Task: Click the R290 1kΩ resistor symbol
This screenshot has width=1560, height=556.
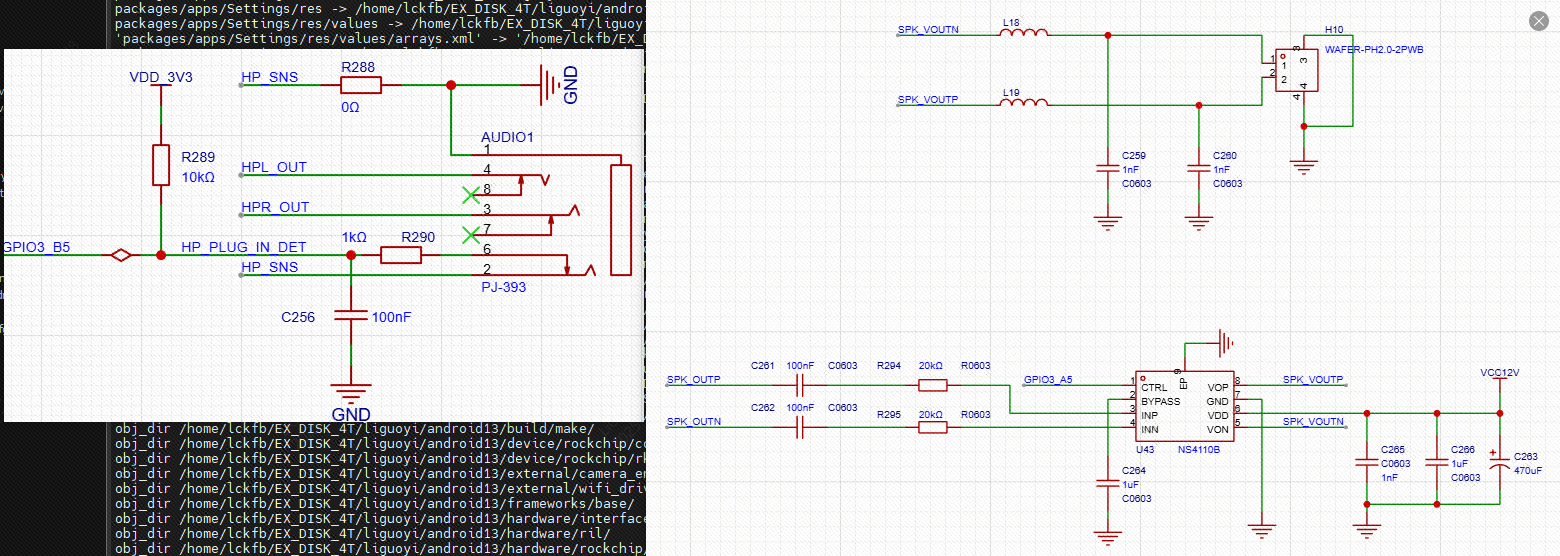Action: [x=401, y=256]
